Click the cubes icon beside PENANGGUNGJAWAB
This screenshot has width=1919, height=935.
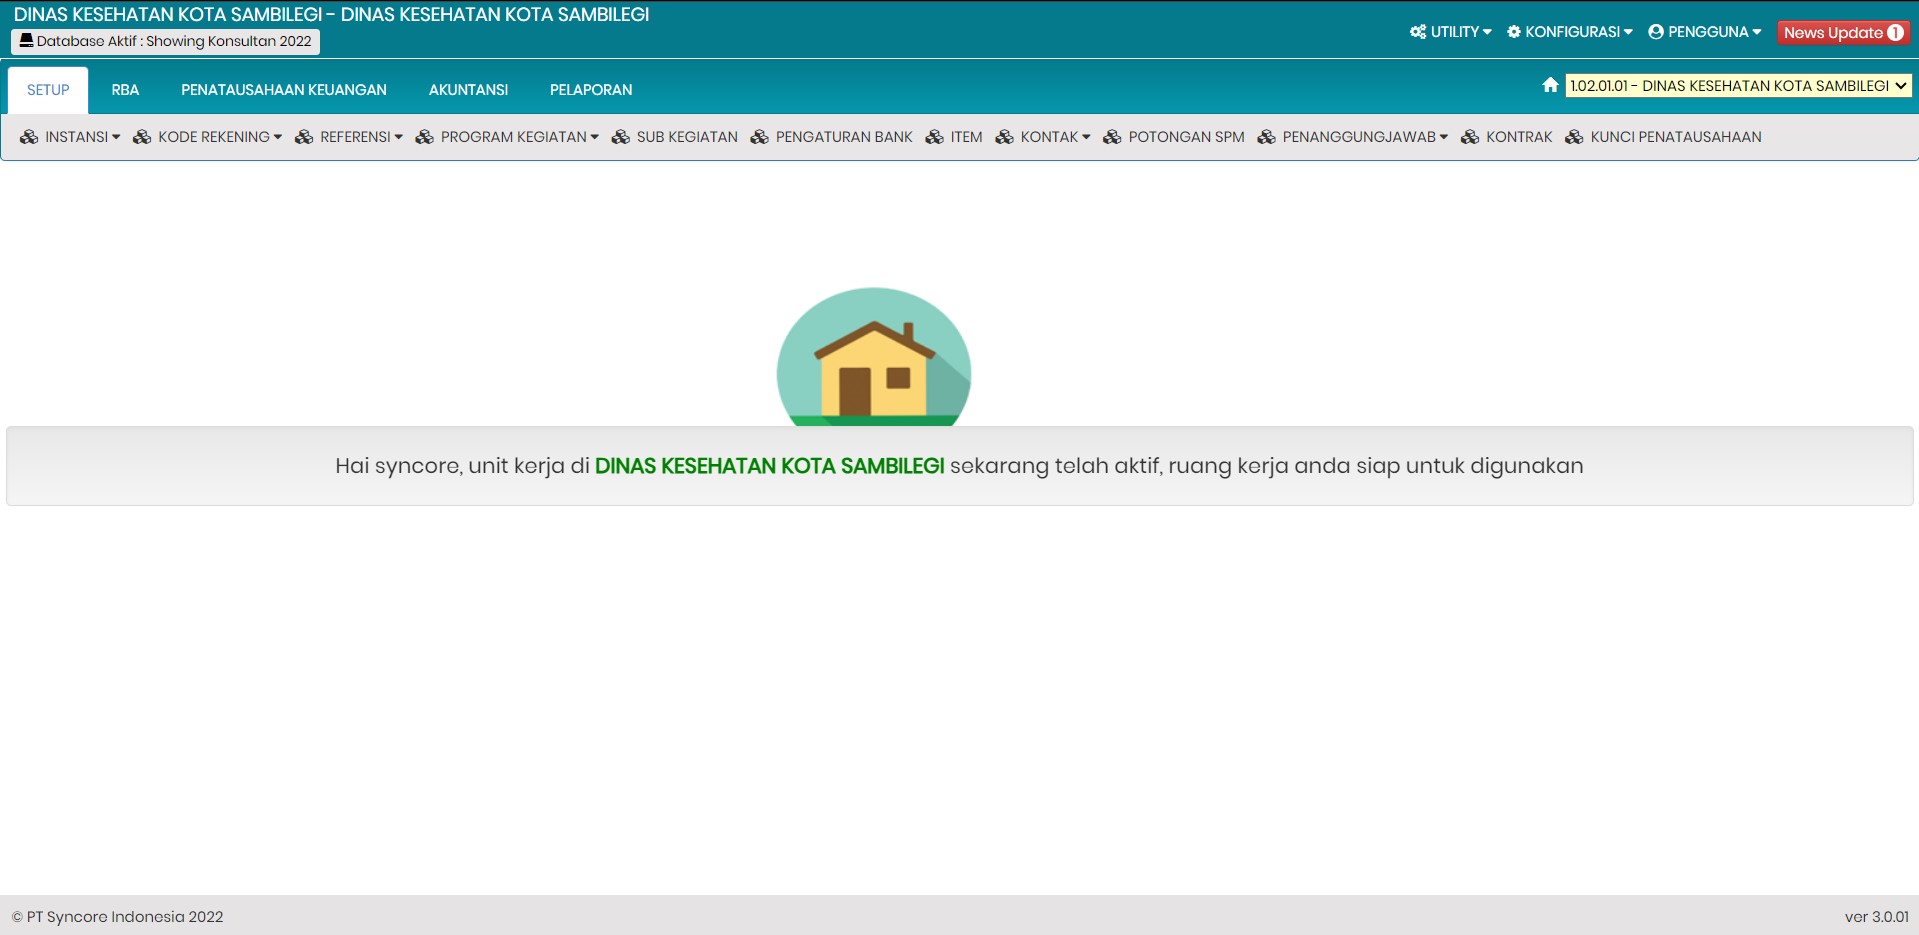pos(1267,137)
